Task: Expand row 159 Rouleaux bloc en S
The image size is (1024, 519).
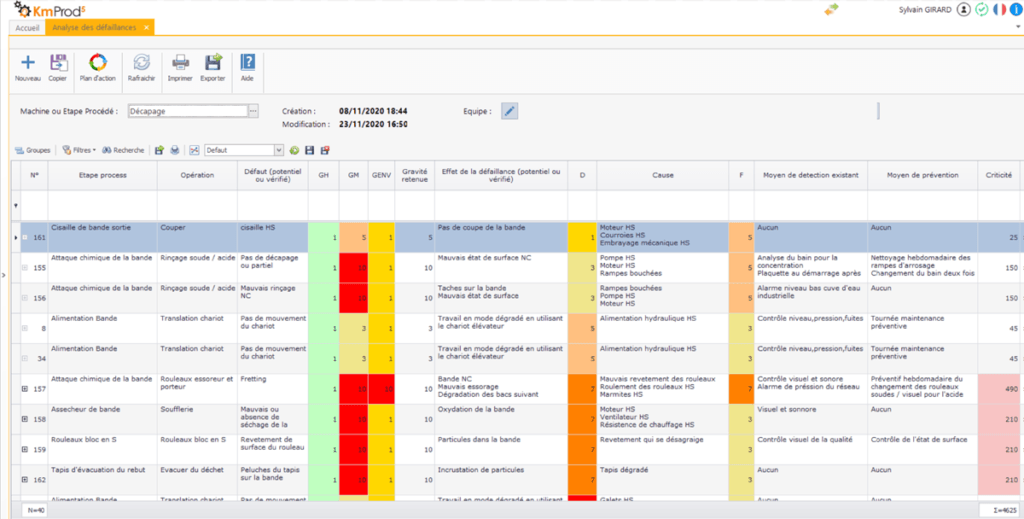Action: tap(25, 449)
